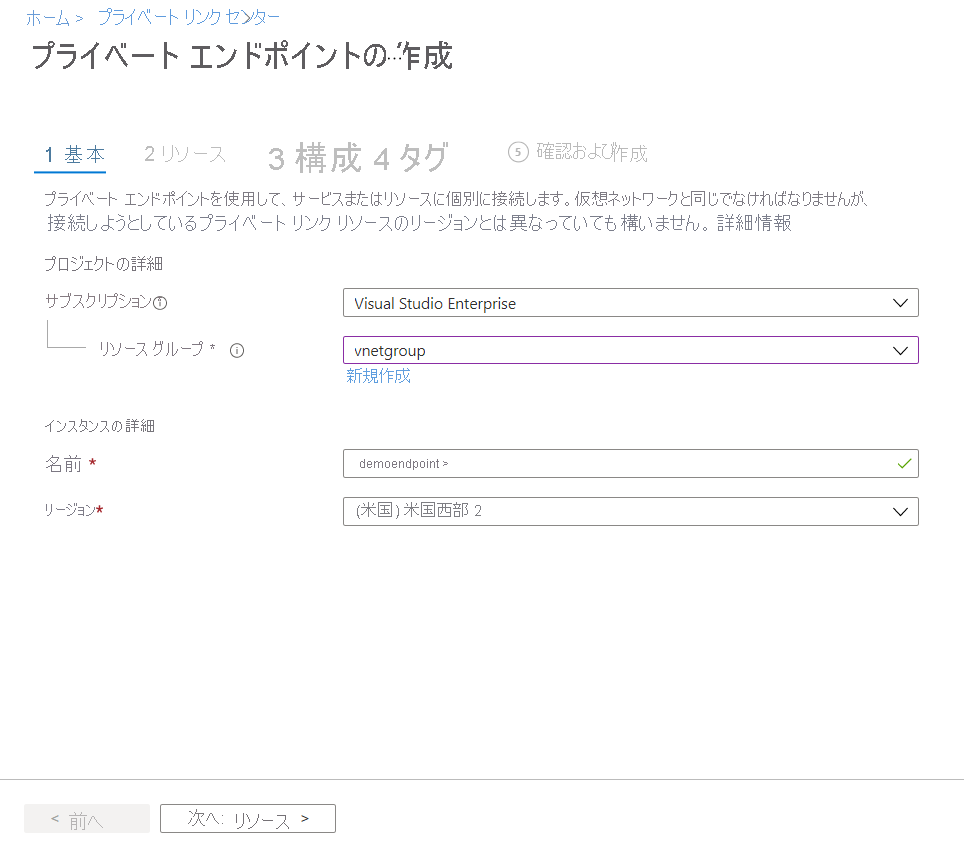Click the プロジェクトの詳細 heading text
Viewport: 964px width, 857px height.
103,264
